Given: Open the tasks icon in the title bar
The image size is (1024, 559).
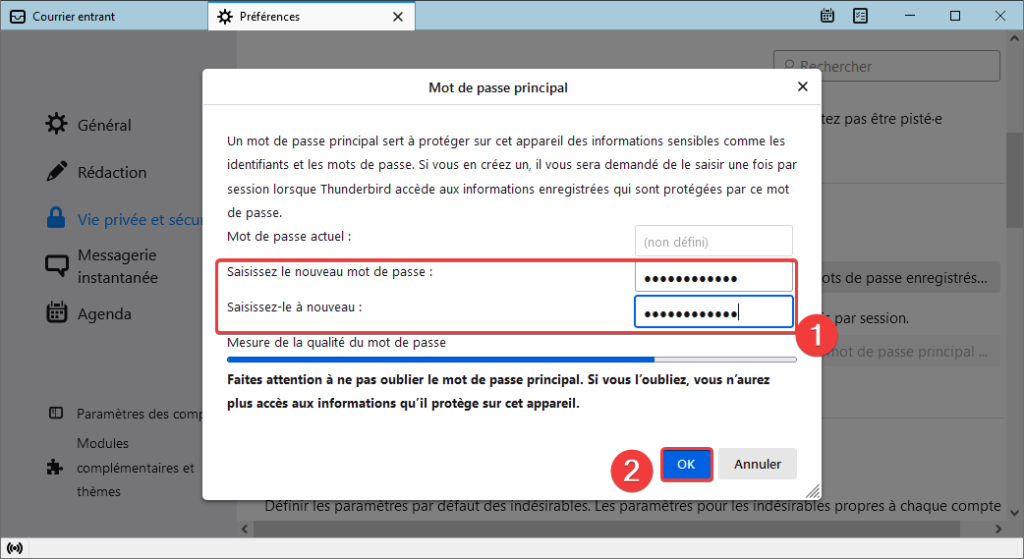Looking at the screenshot, I should (861, 16).
